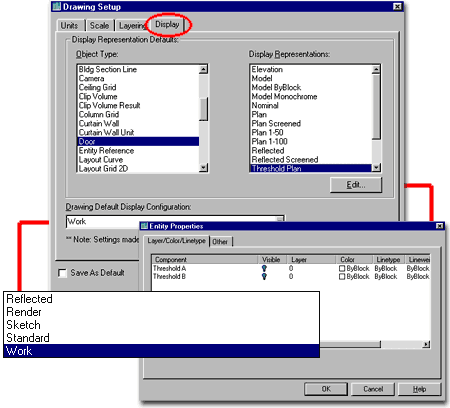Select Clip Volume Result object type
This screenshot has height=408, width=450.
point(138,105)
